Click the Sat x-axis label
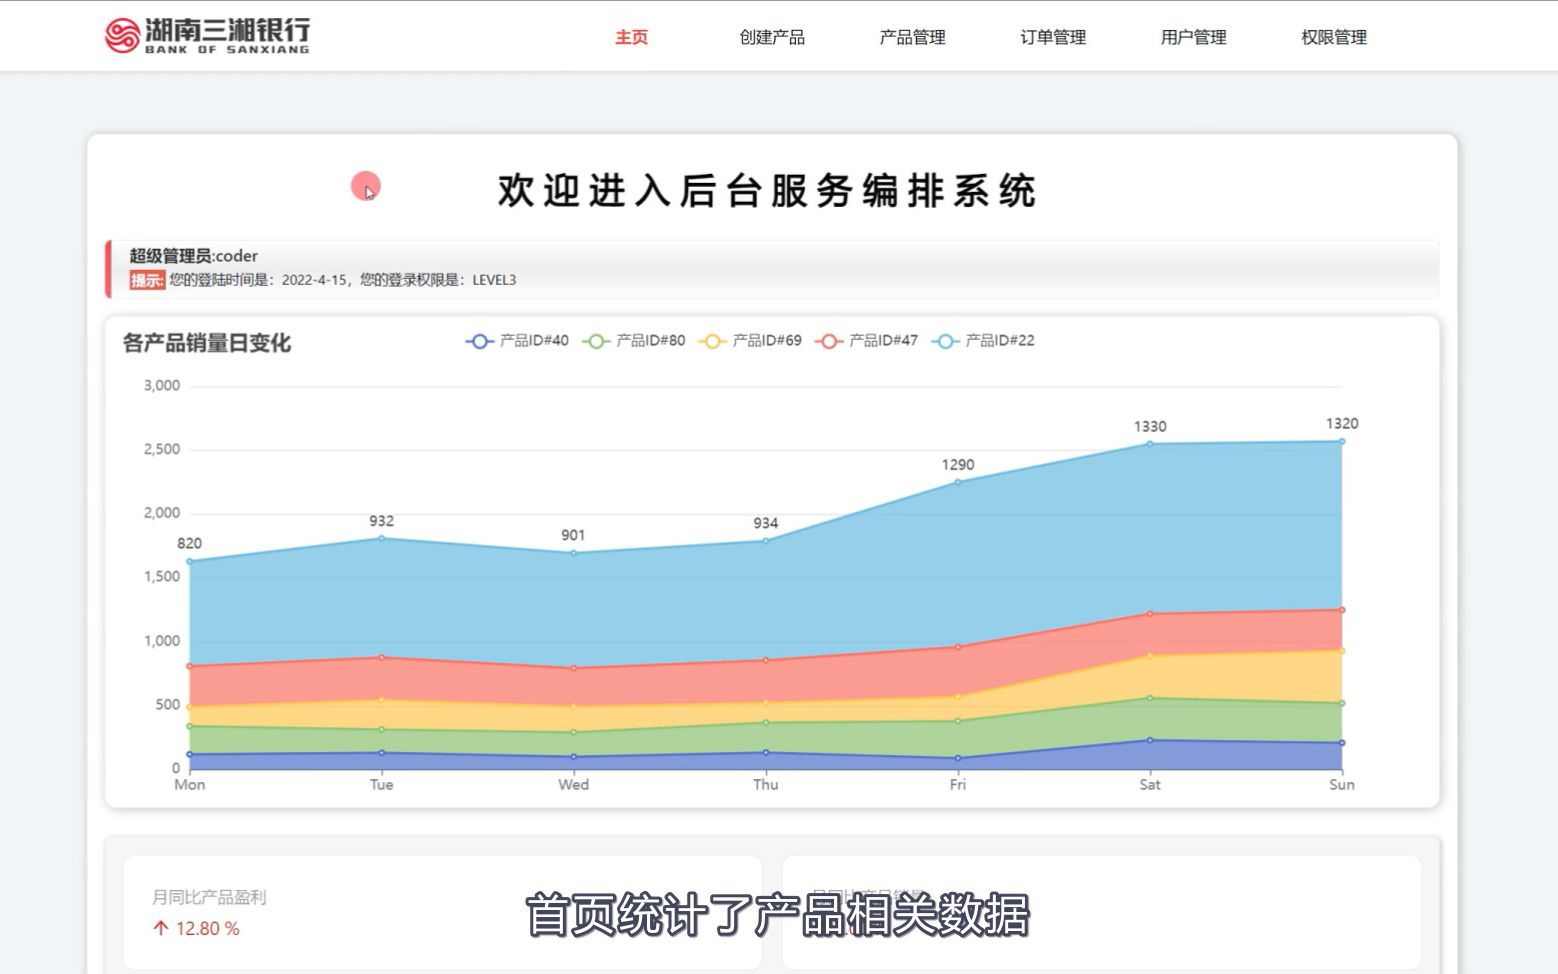The image size is (1558, 974). [x=1150, y=785]
